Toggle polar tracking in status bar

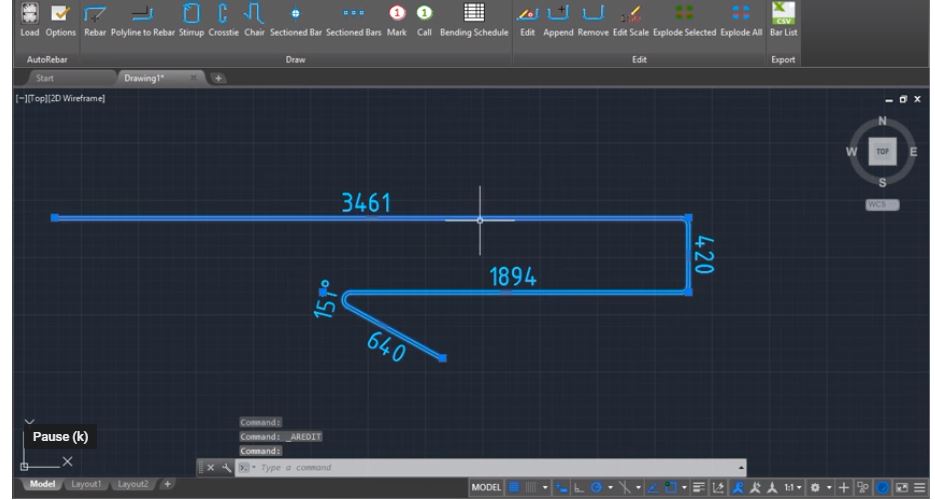(x=596, y=487)
